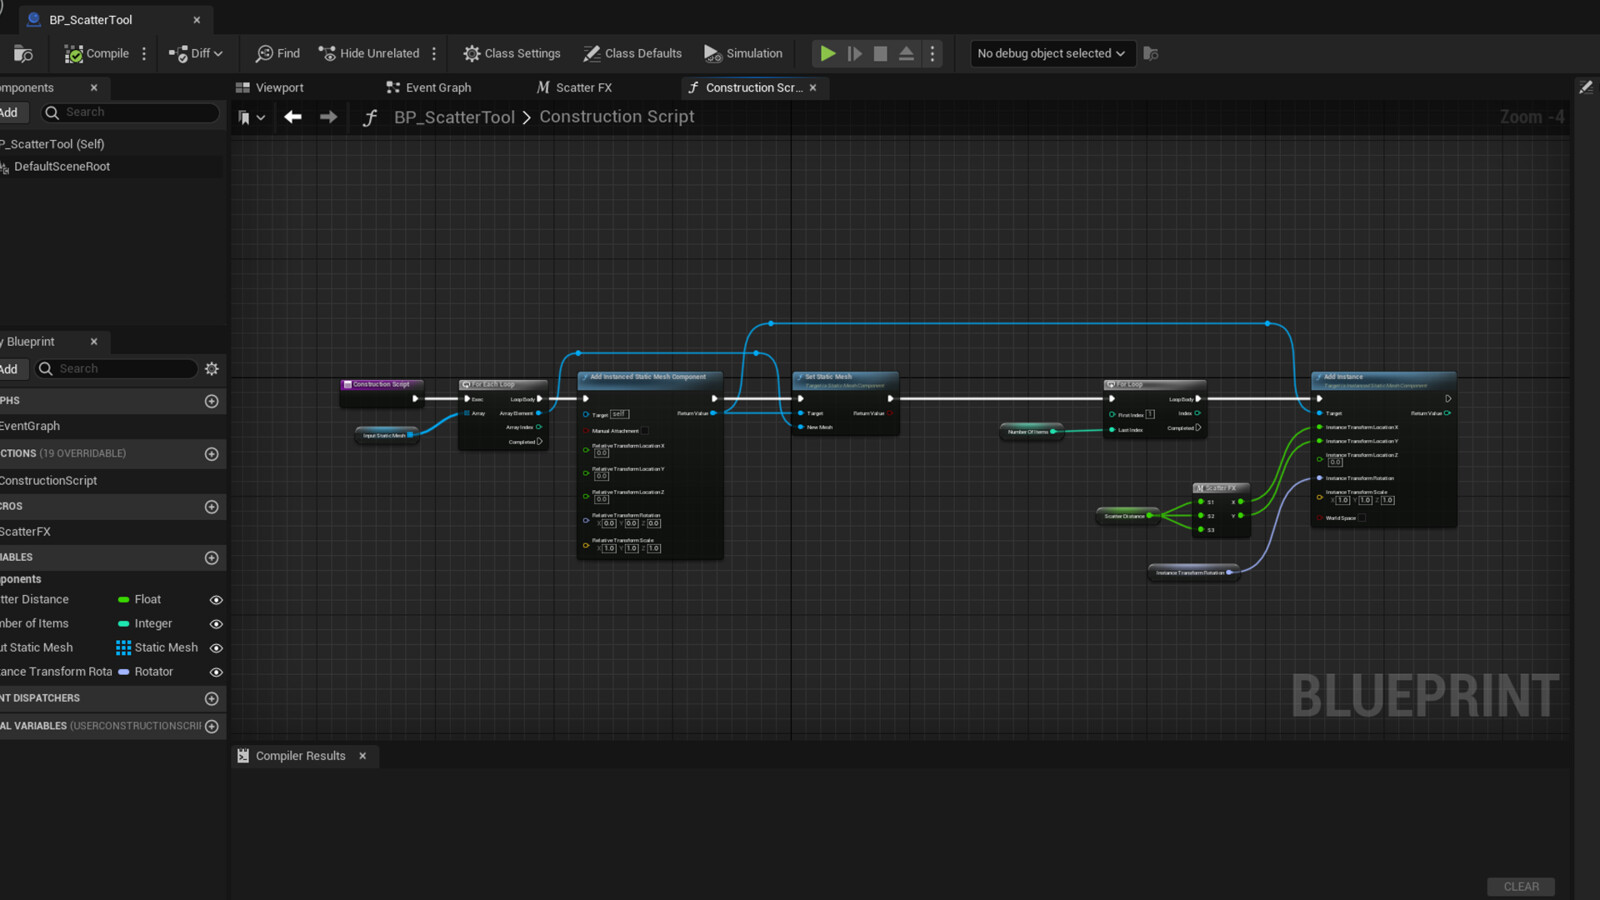
Task: Add new function with plus icon
Action: tap(212, 454)
